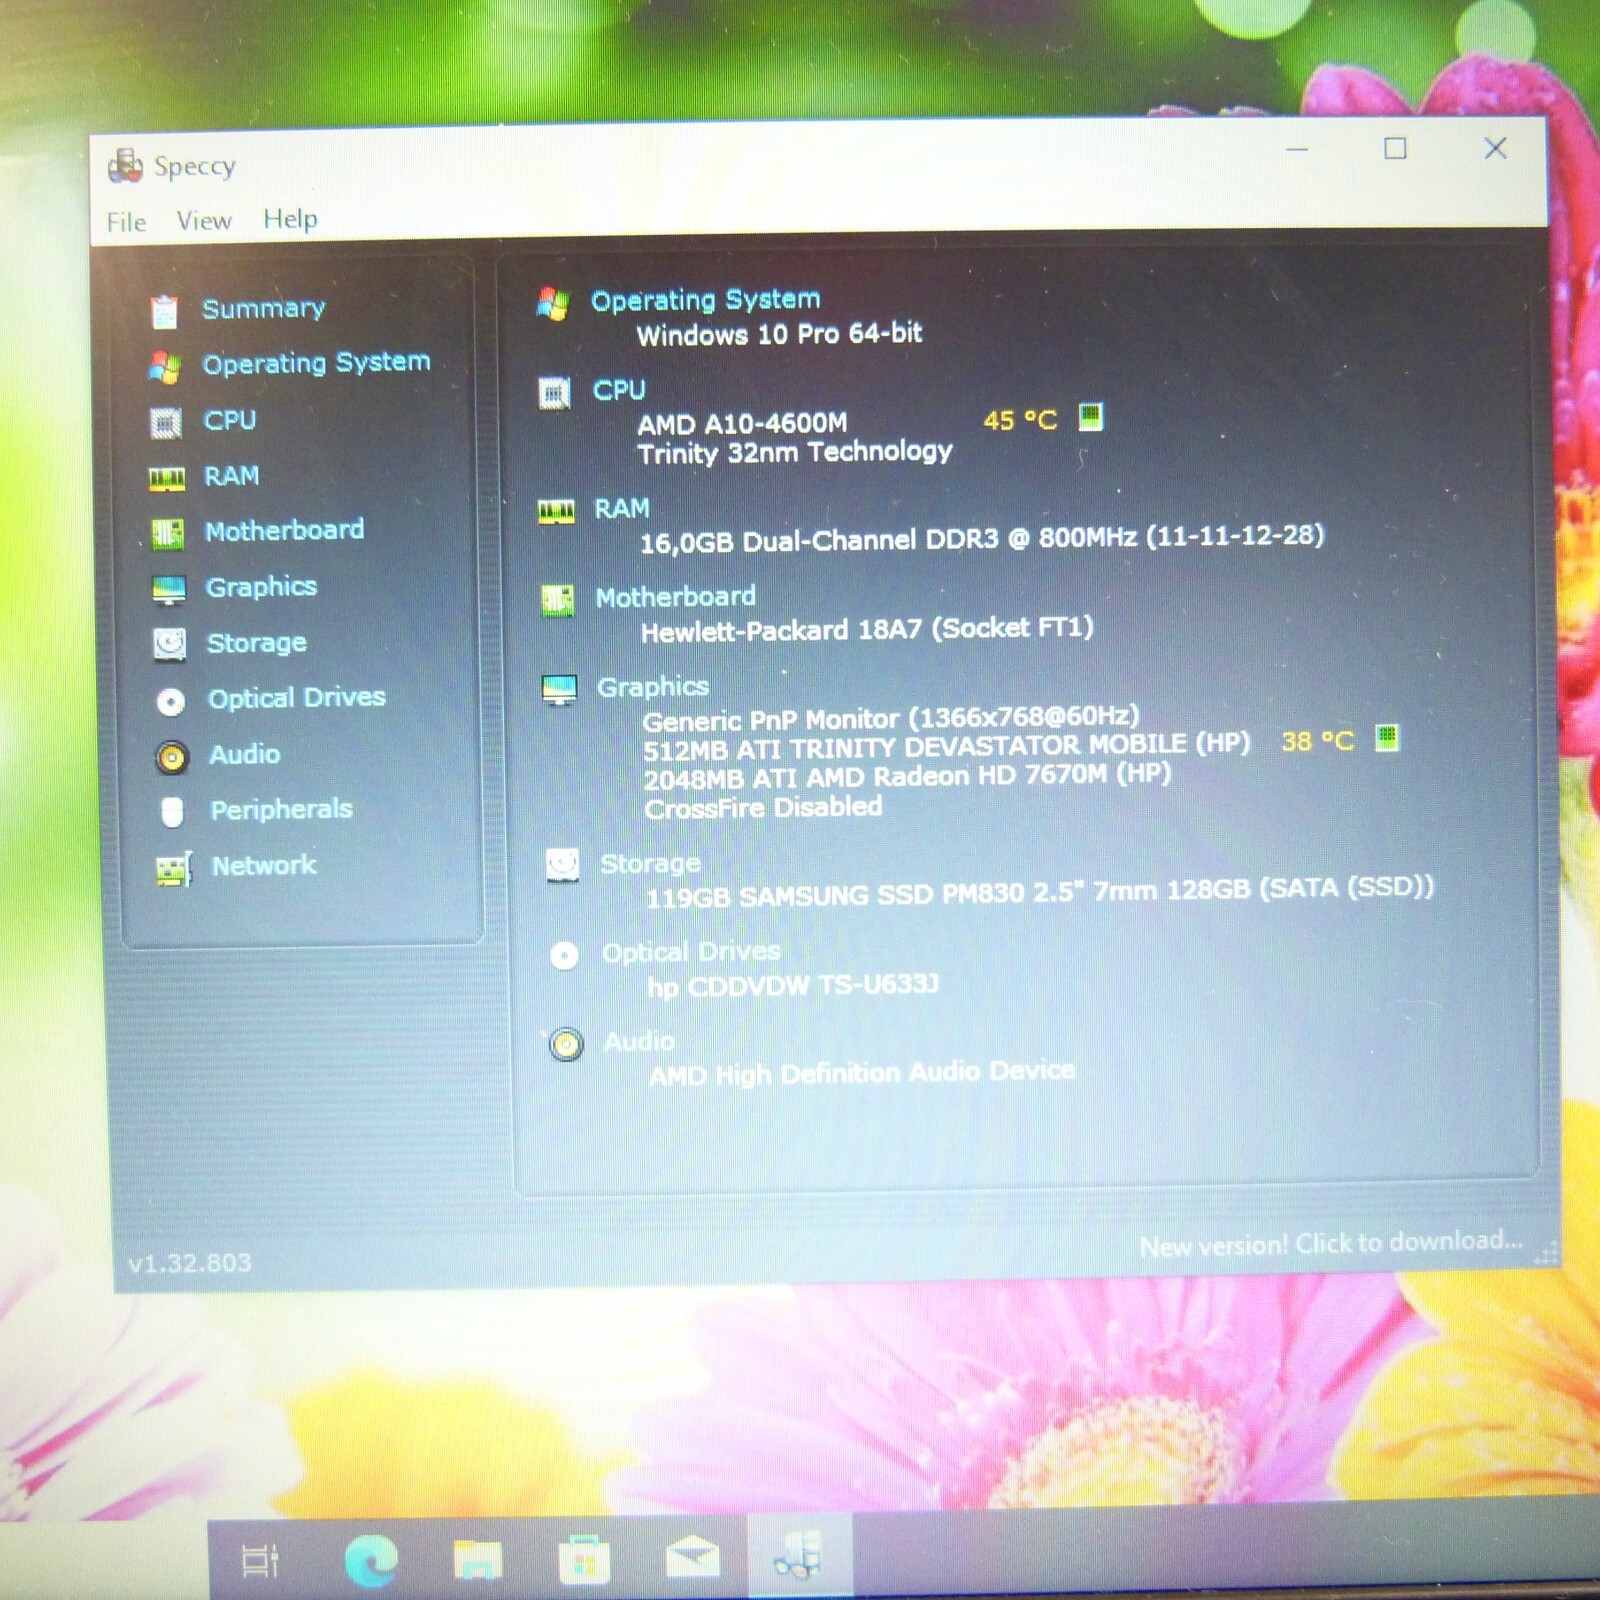Open the Help menu
This screenshot has width=1600, height=1600.
[x=290, y=218]
